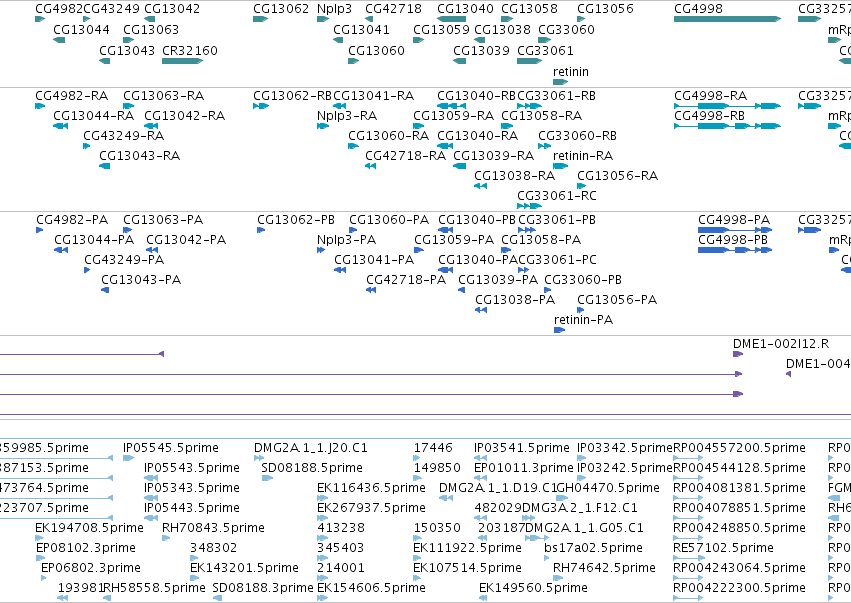Open protein CG42718-PA

click(x=406, y=280)
